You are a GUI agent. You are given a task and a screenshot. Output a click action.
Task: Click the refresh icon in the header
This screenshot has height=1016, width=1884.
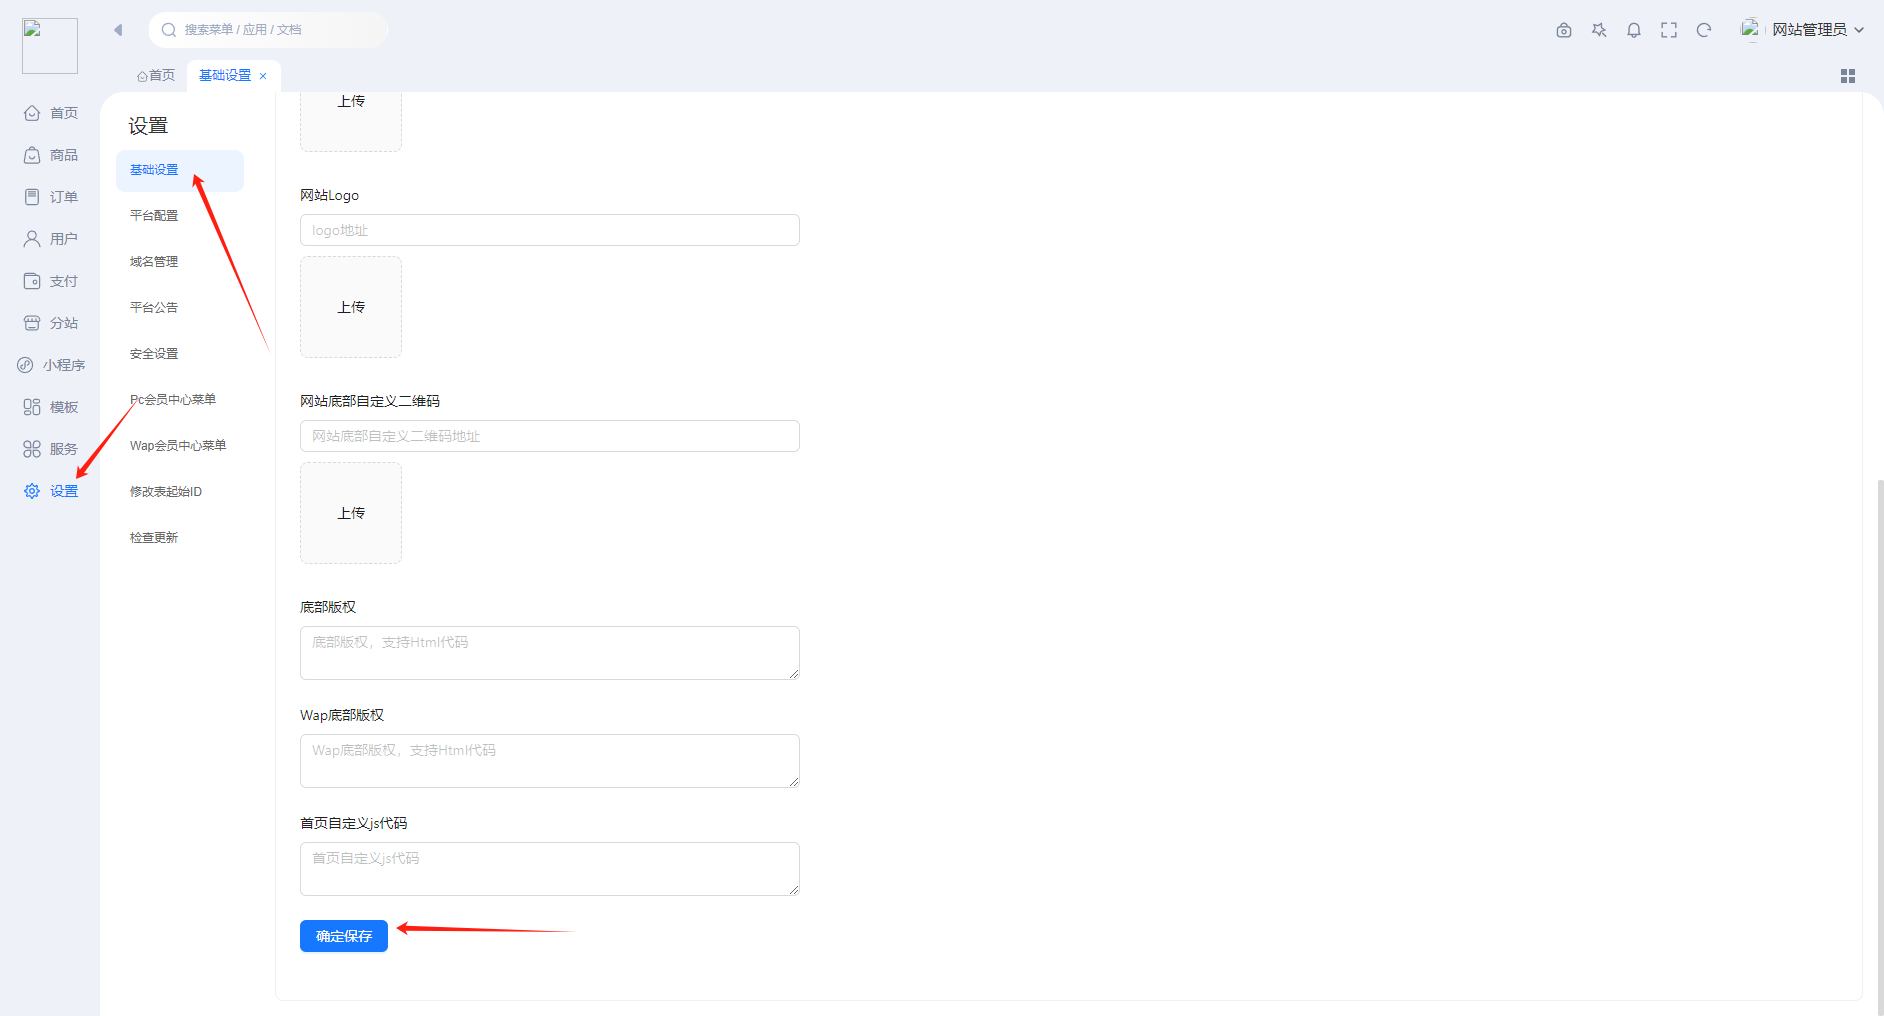point(1704,30)
